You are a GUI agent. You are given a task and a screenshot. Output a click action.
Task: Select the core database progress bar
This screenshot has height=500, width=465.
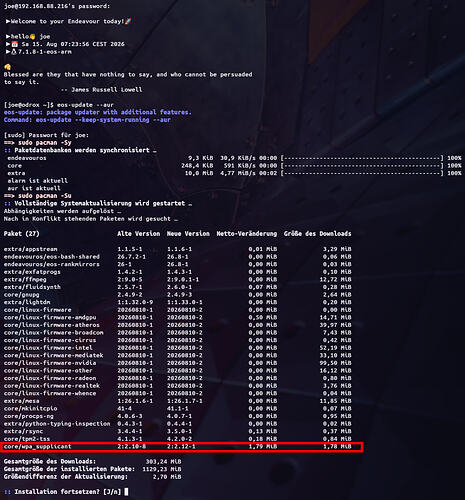tap(362, 166)
